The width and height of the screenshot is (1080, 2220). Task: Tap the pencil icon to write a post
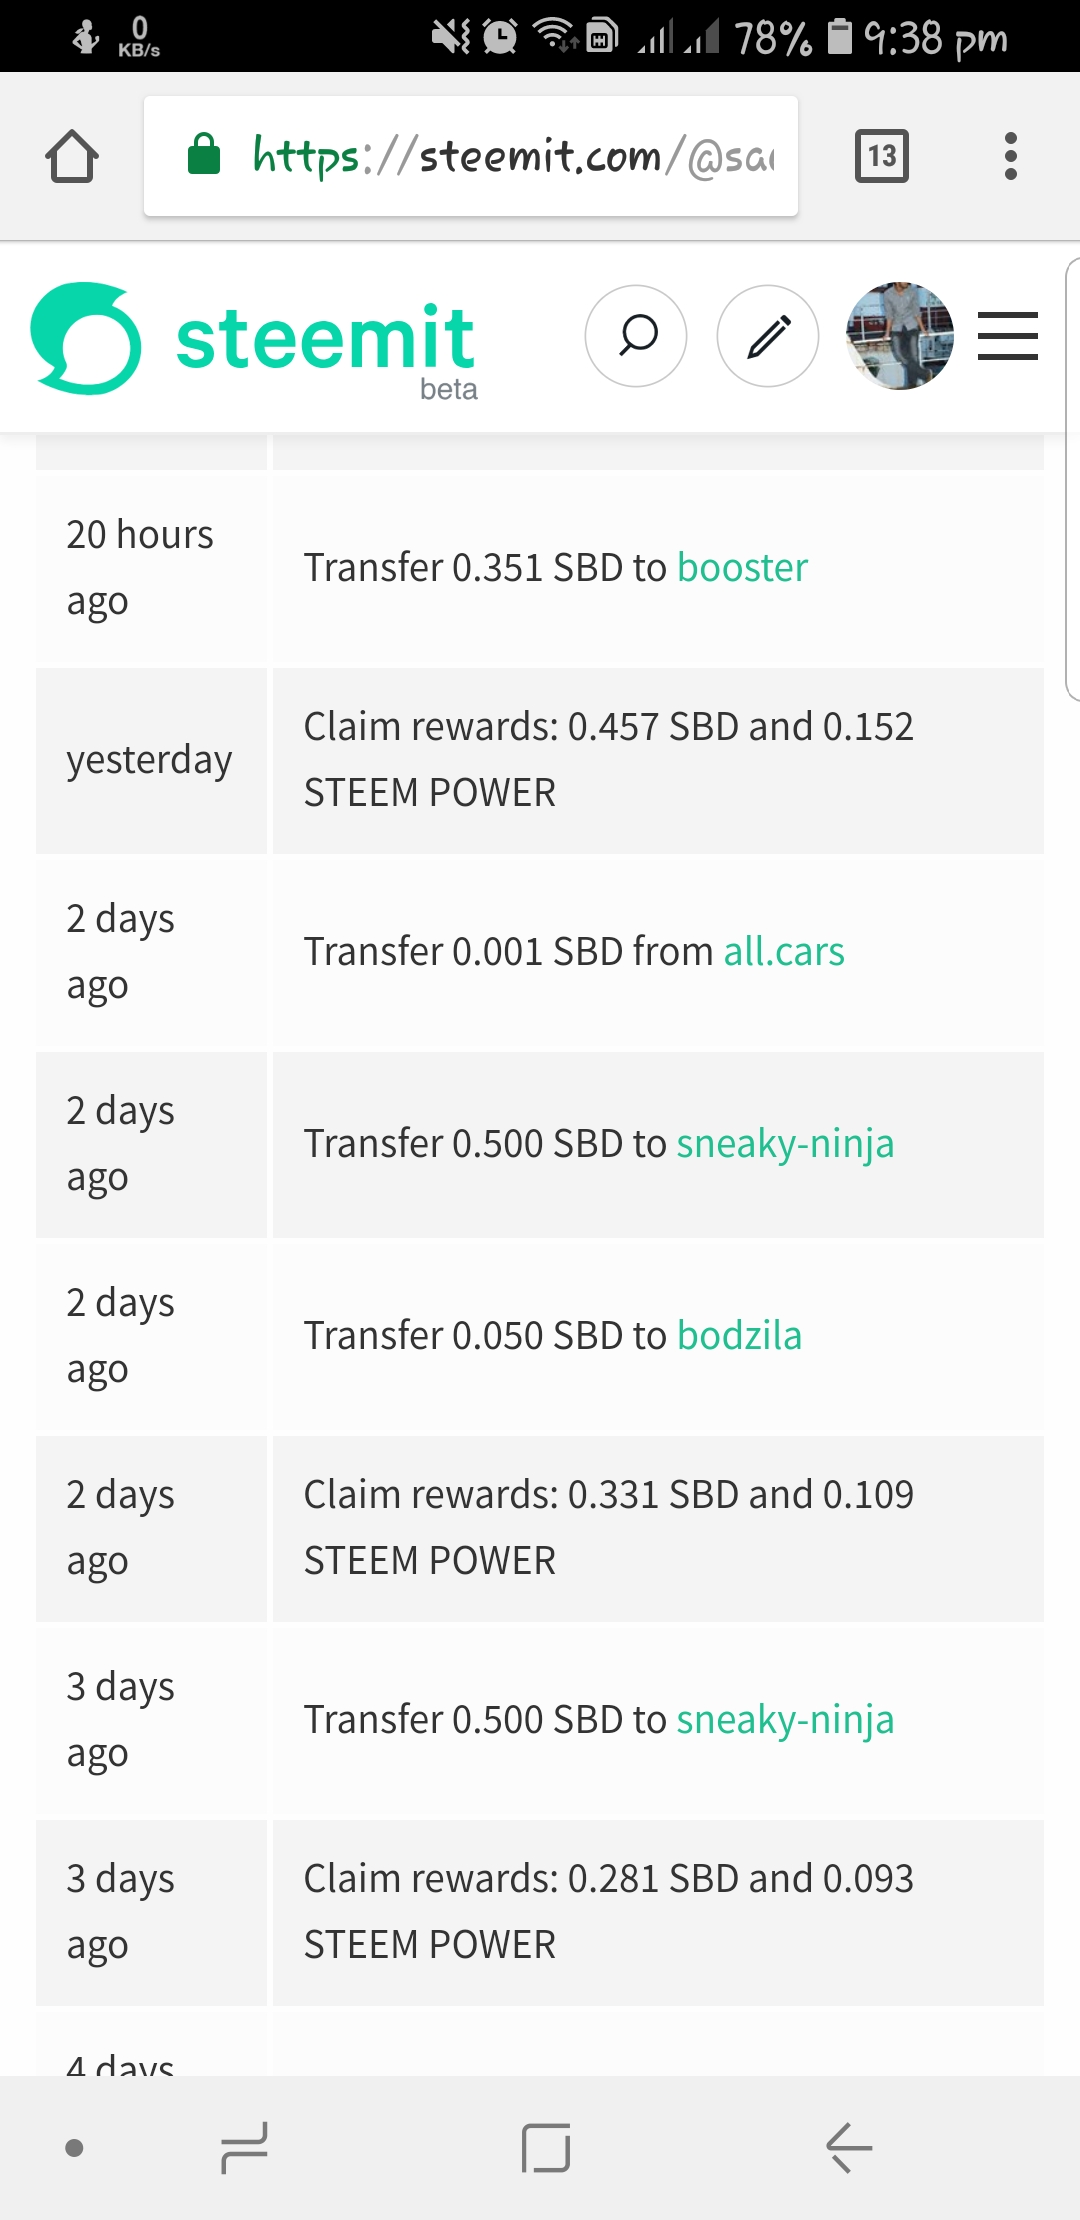point(768,336)
